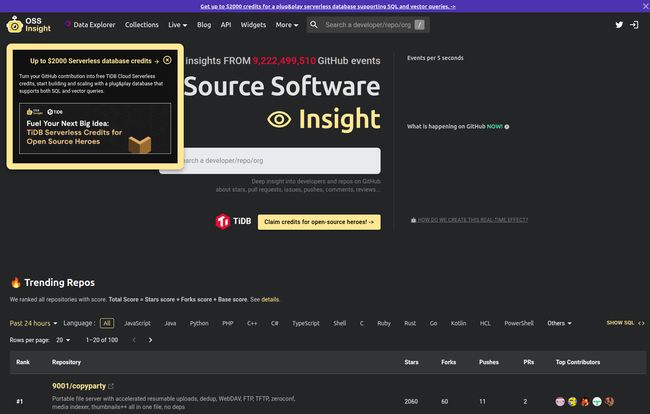
Task: Click the last contributor avatar for copyparty
Action: pos(609,401)
